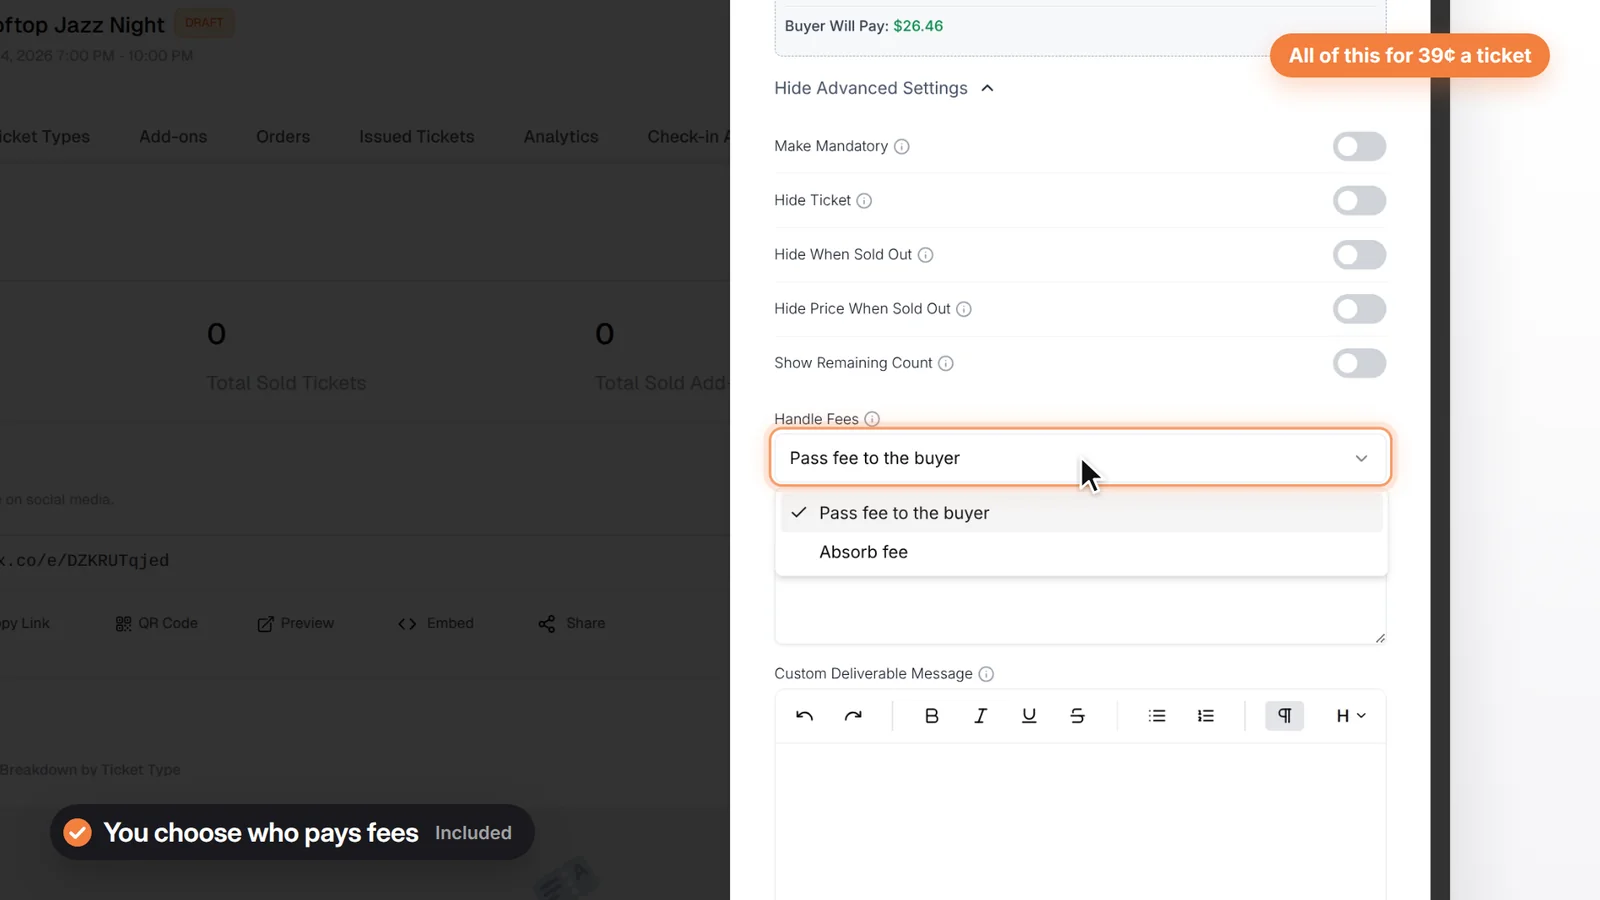The height and width of the screenshot is (900, 1600).
Task: Apply strikethrough formatting in message editor
Action: (x=1077, y=716)
